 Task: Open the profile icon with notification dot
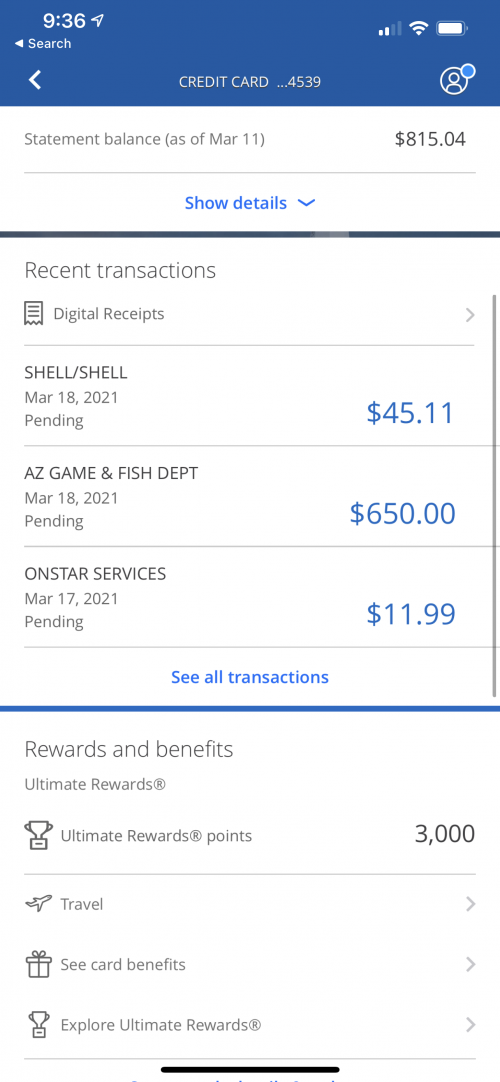coord(457,79)
